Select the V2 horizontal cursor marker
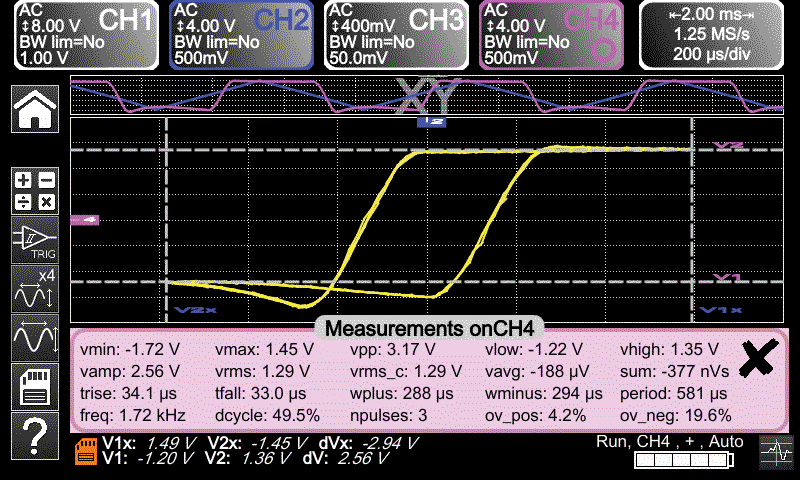The width and height of the screenshot is (800, 480). click(x=729, y=146)
